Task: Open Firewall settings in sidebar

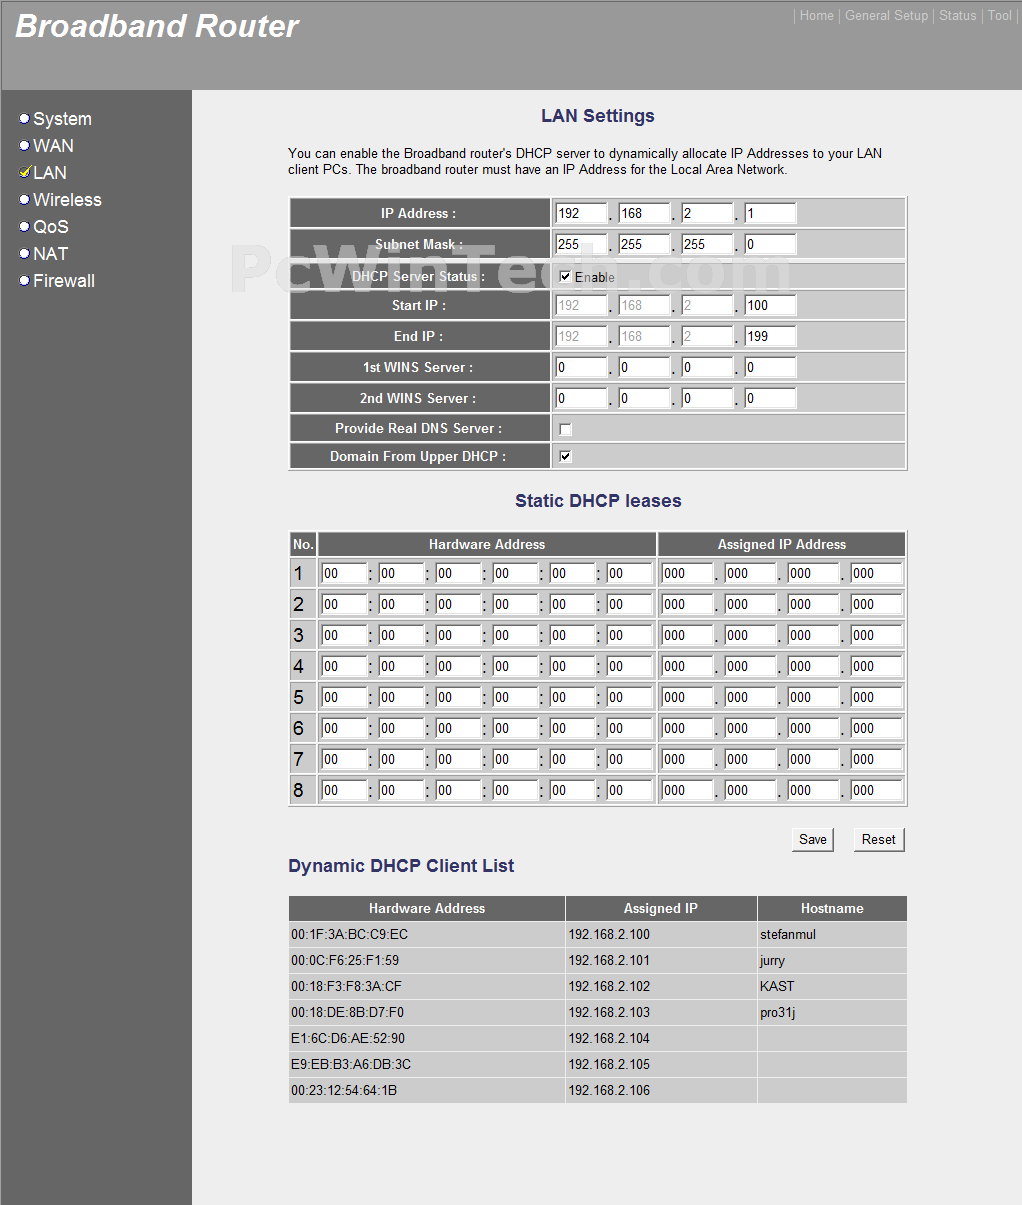Action: coord(64,281)
